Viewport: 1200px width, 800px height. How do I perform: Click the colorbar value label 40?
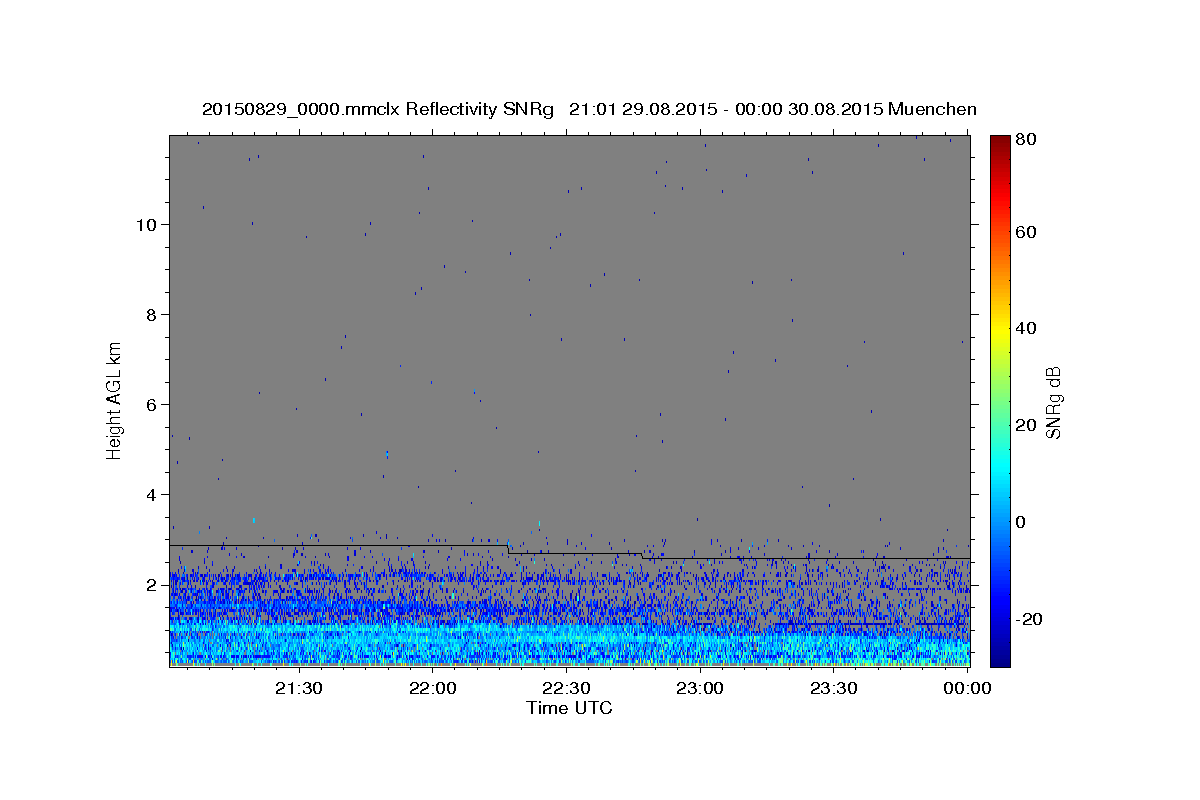coord(1025,328)
